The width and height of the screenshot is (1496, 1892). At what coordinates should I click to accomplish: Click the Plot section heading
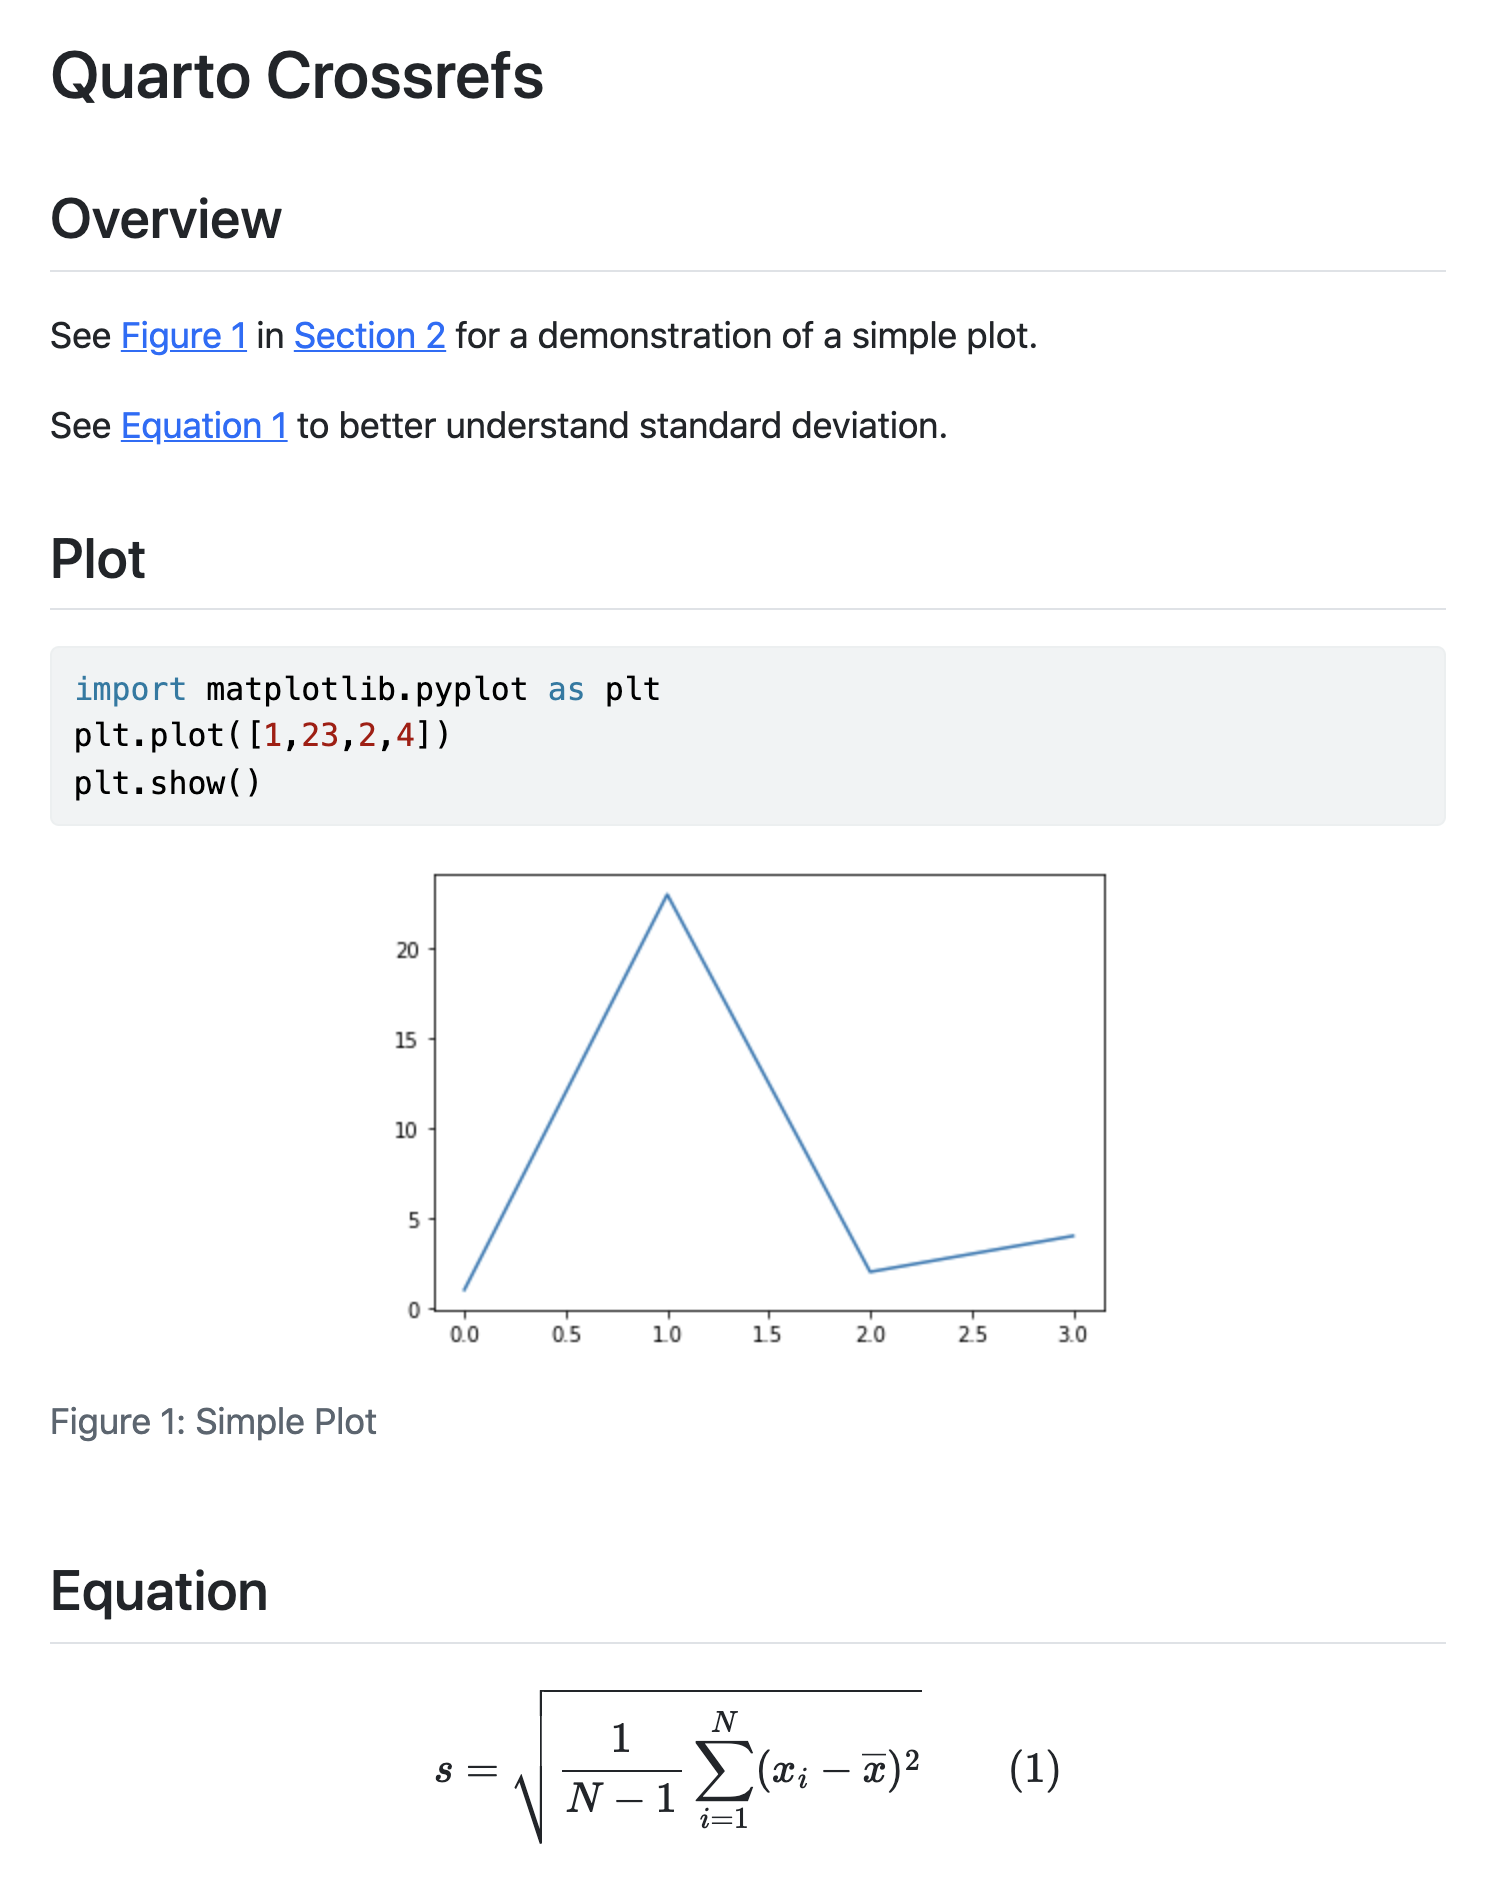(98, 559)
